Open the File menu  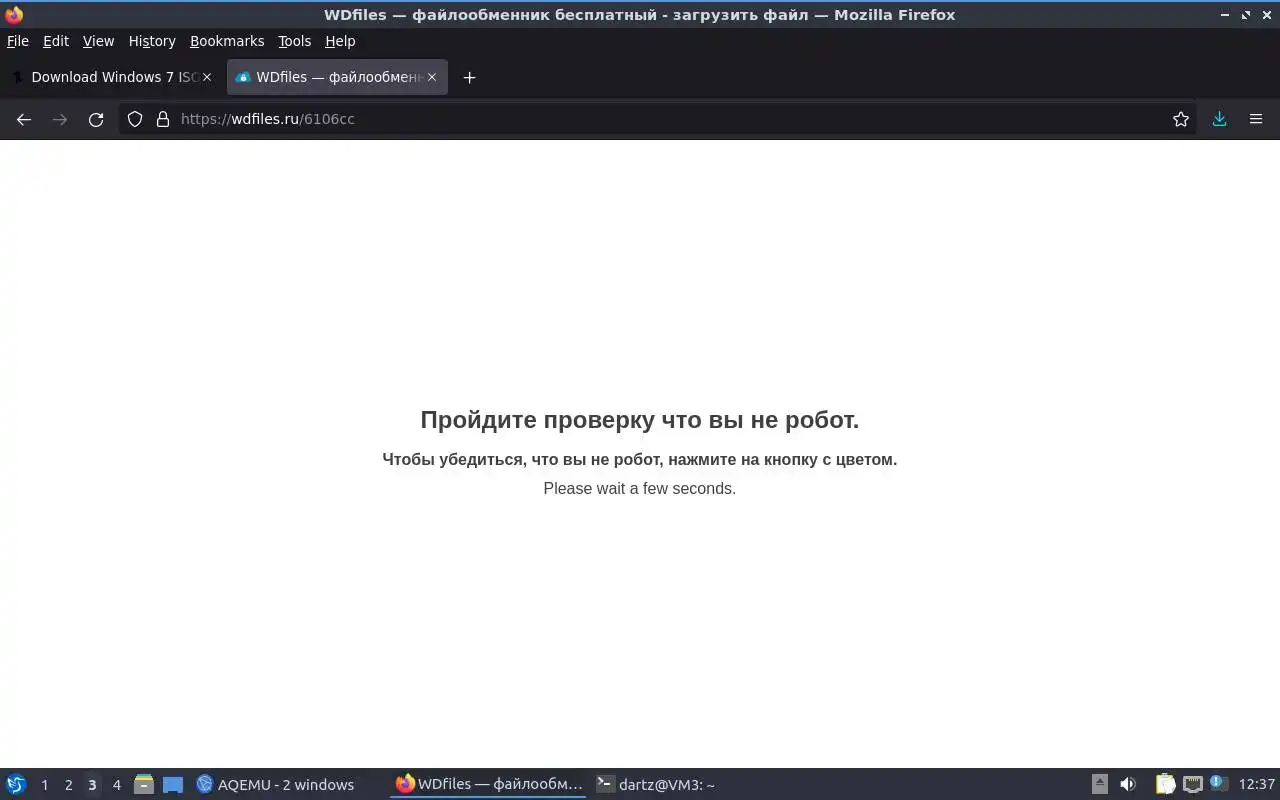coord(18,41)
